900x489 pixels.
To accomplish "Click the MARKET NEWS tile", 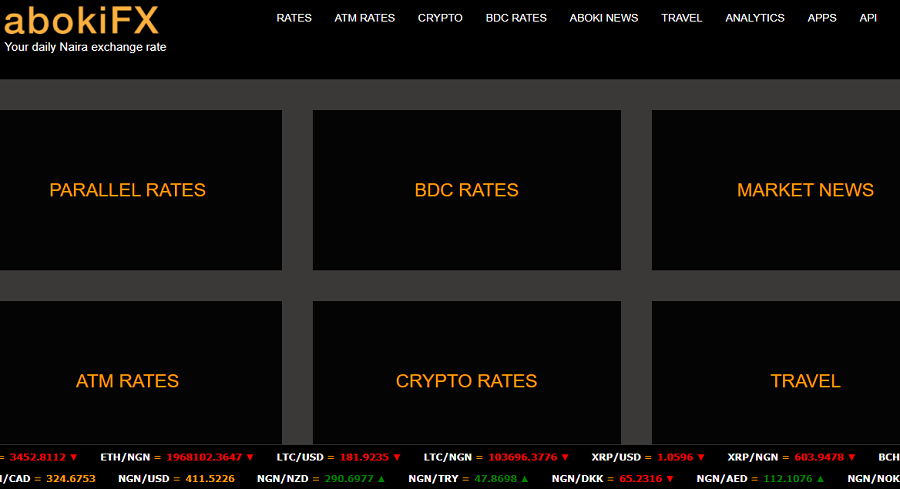I will click(805, 190).
